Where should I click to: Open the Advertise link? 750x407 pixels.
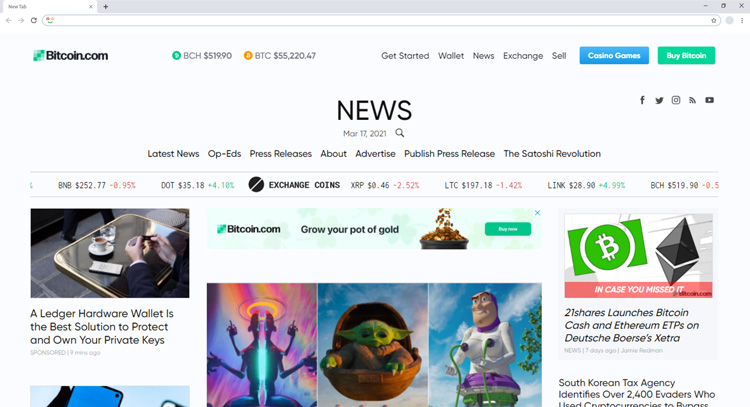coord(375,154)
